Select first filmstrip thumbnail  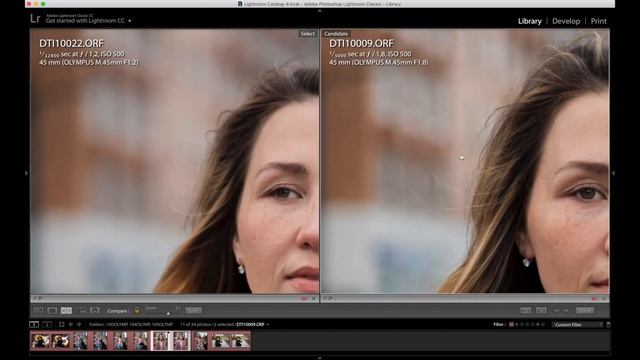[x=41, y=341]
